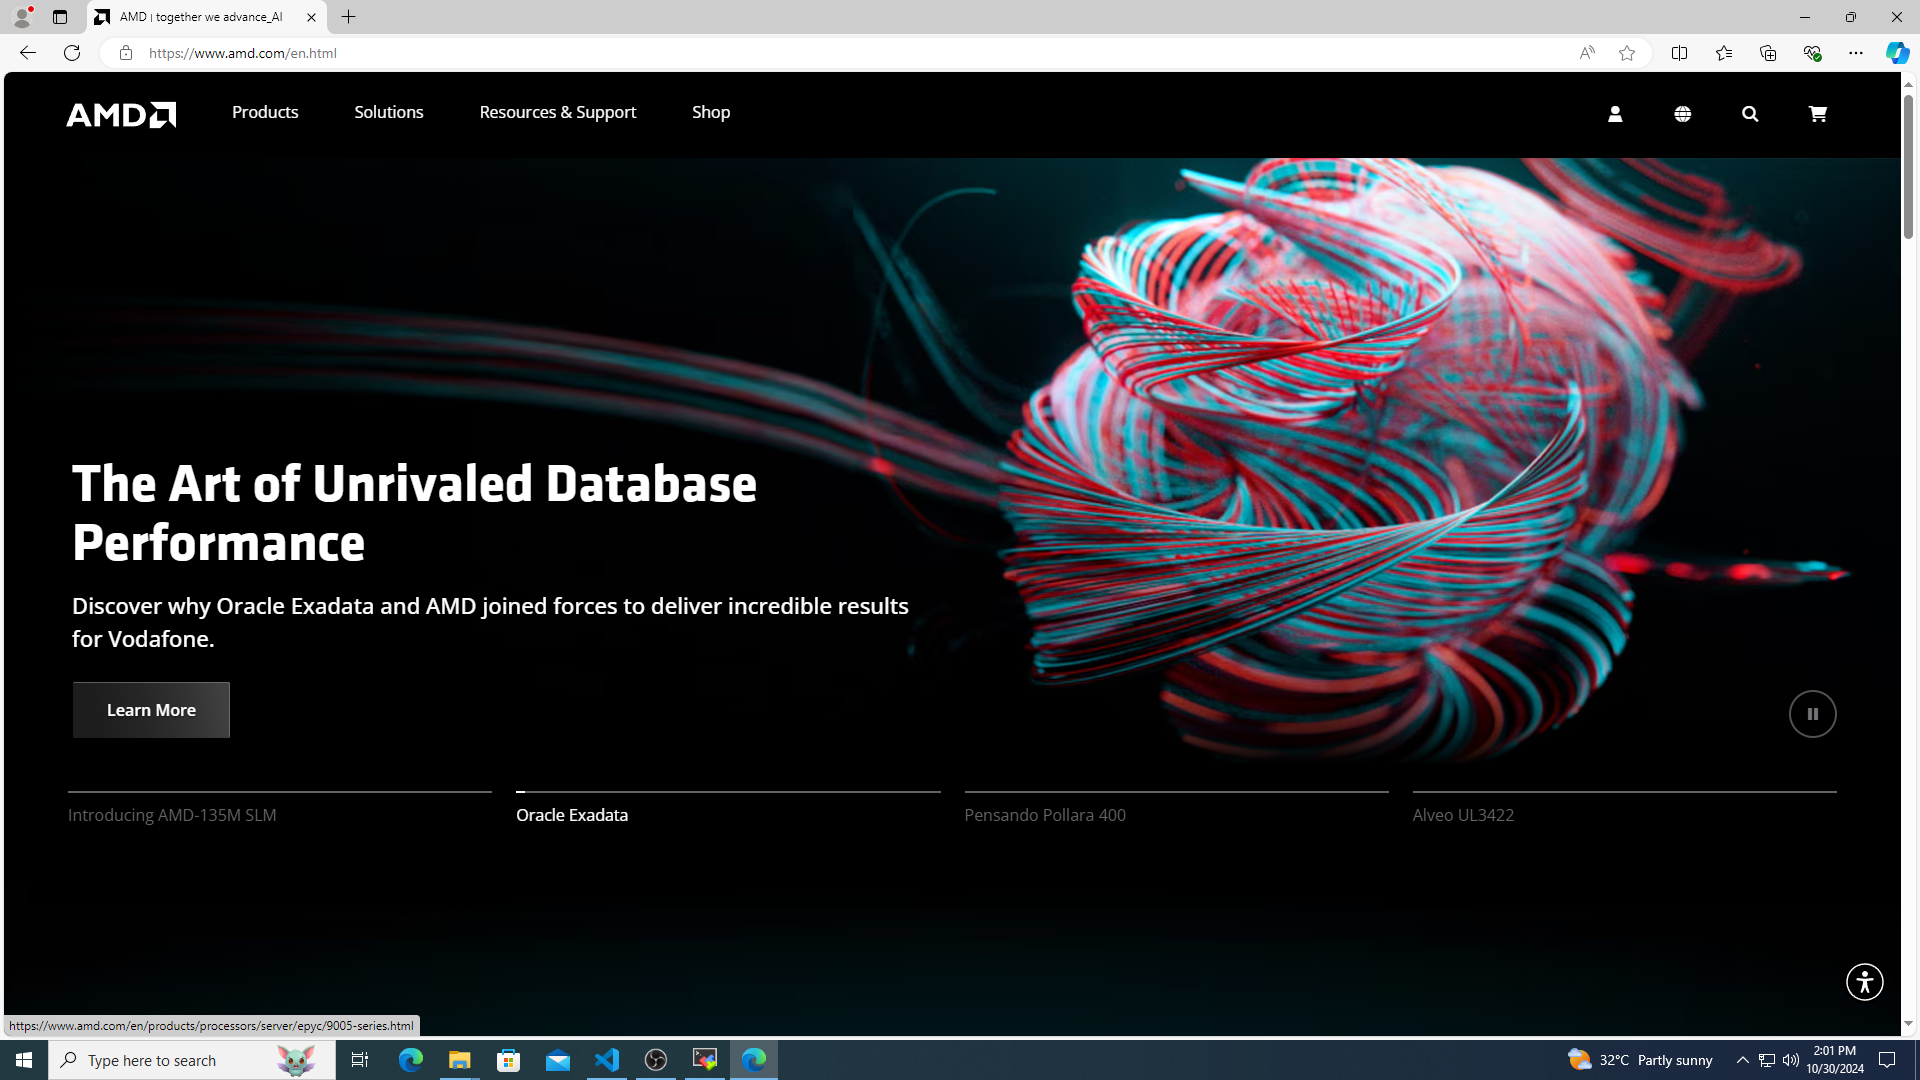Expand Resources & Support menu
The height and width of the screenshot is (1080, 1920).
(x=558, y=112)
